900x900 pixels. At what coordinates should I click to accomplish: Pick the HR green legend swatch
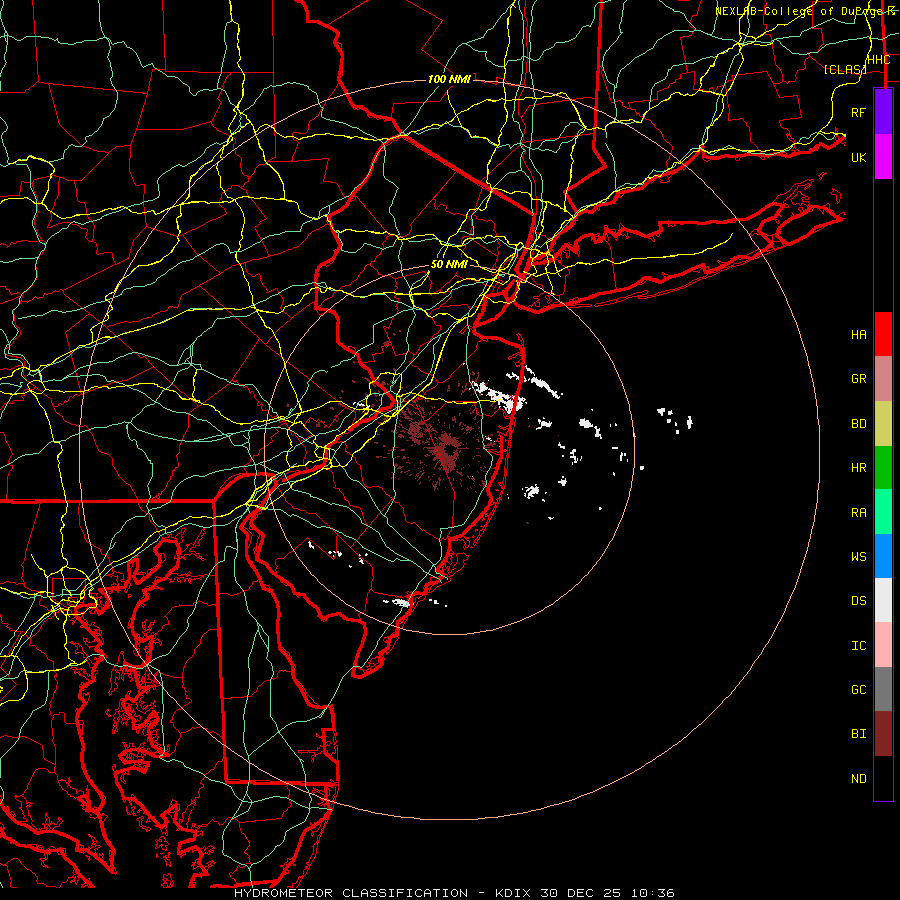coord(883,467)
